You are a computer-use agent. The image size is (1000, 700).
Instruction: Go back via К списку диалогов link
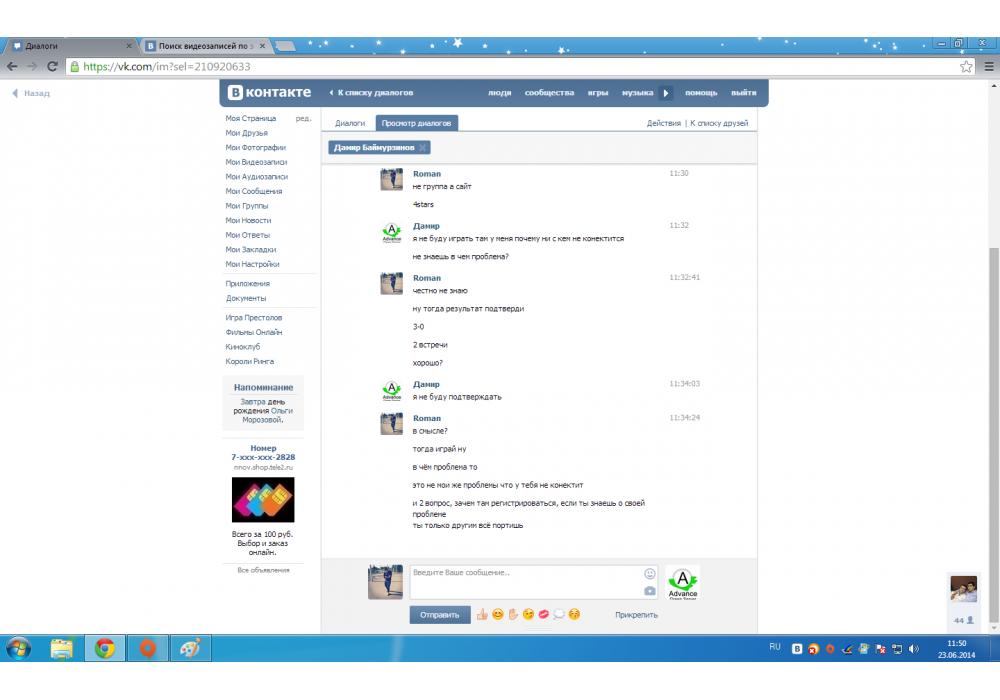(x=371, y=93)
